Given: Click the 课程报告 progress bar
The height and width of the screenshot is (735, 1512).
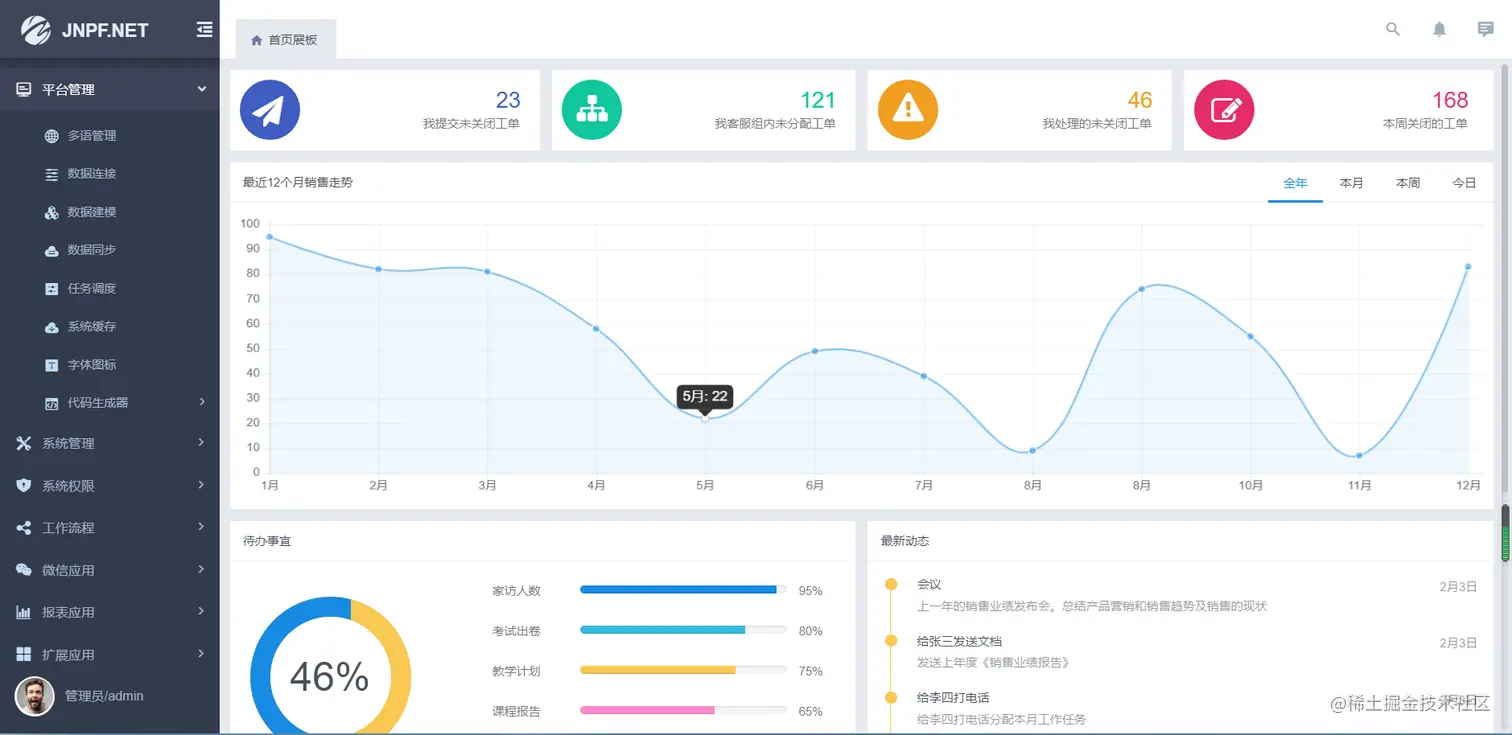Looking at the screenshot, I should pyautogui.click(x=683, y=710).
